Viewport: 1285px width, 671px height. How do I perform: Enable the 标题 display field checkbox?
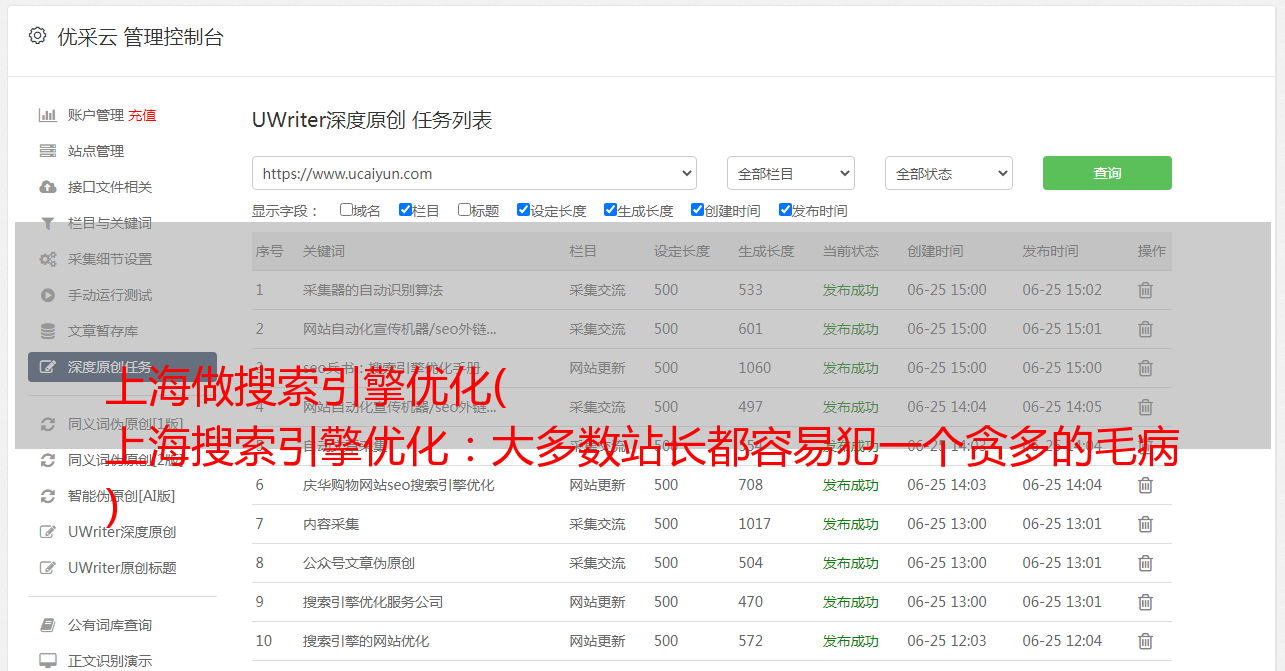464,210
